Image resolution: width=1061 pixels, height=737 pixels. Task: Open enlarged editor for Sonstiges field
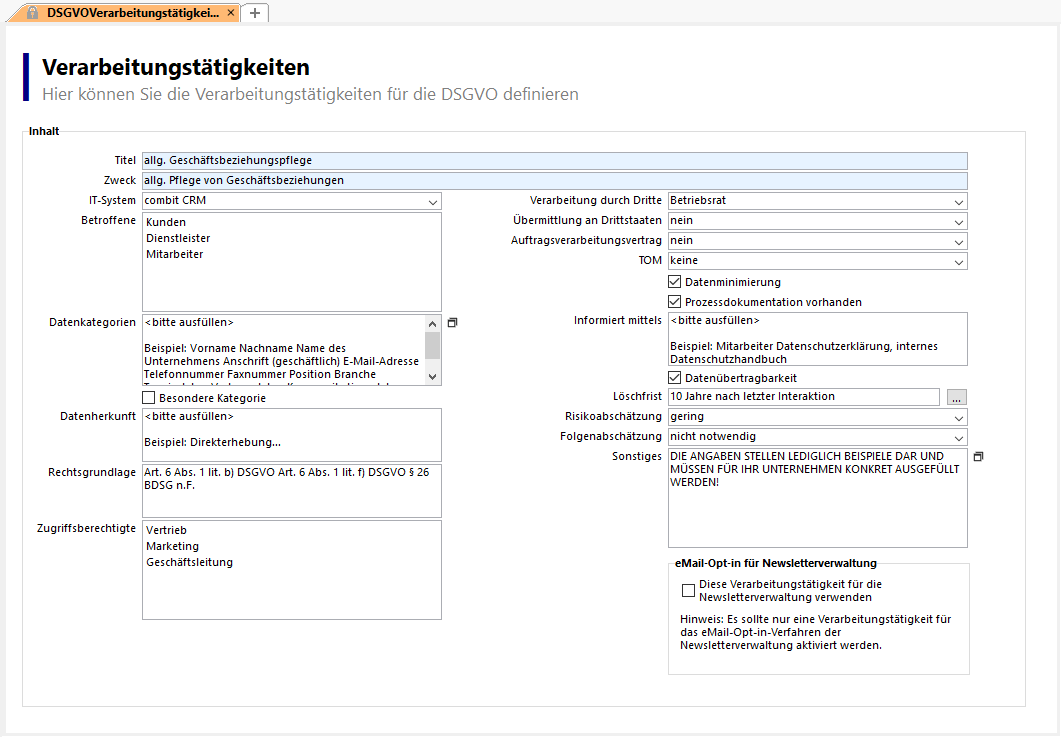point(978,456)
